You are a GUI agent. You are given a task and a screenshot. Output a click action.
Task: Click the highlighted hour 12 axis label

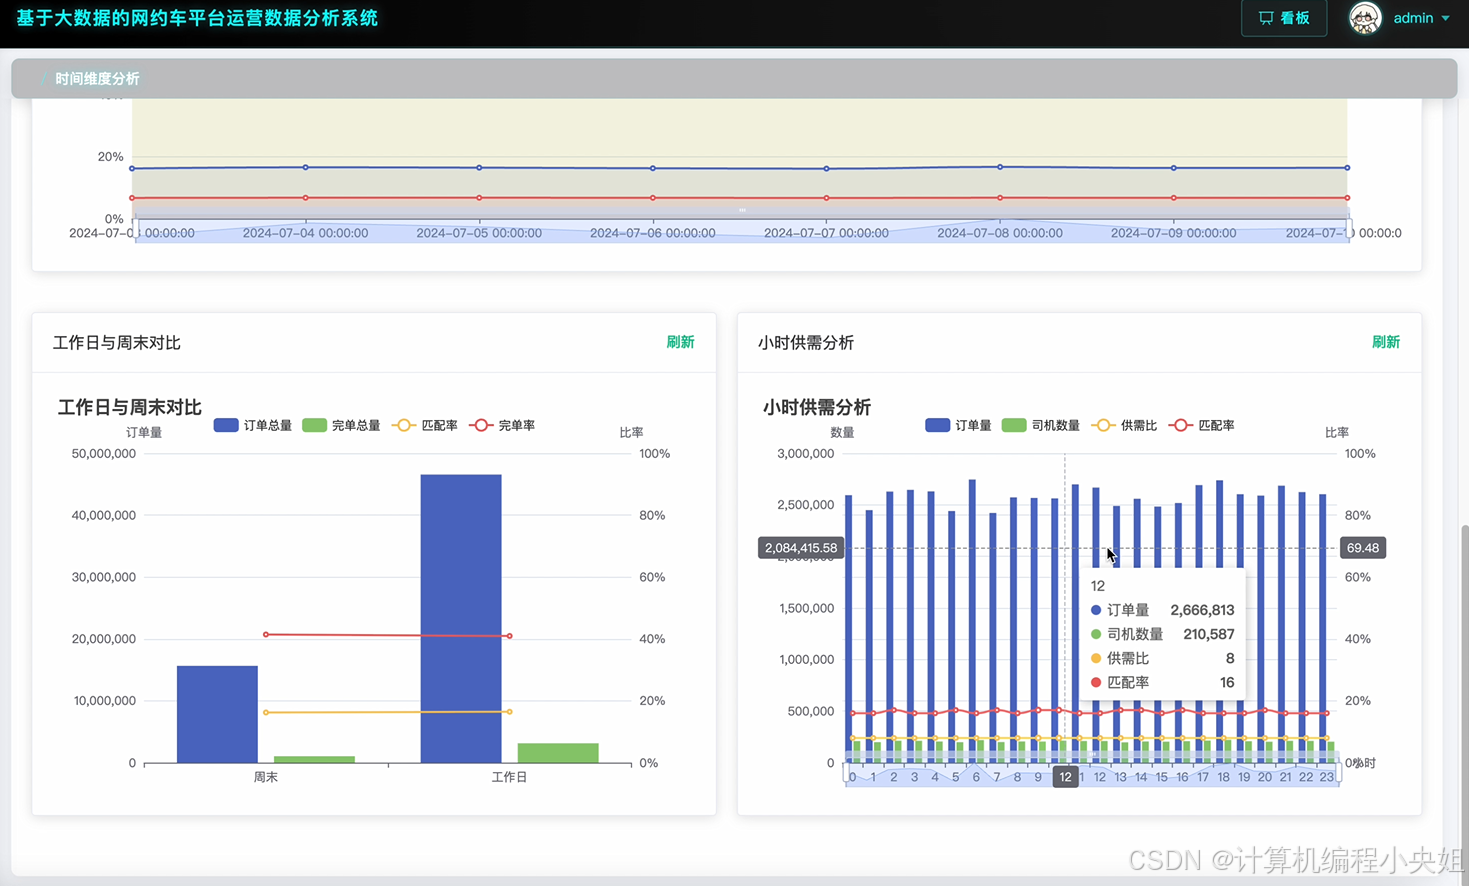[x=1065, y=777]
